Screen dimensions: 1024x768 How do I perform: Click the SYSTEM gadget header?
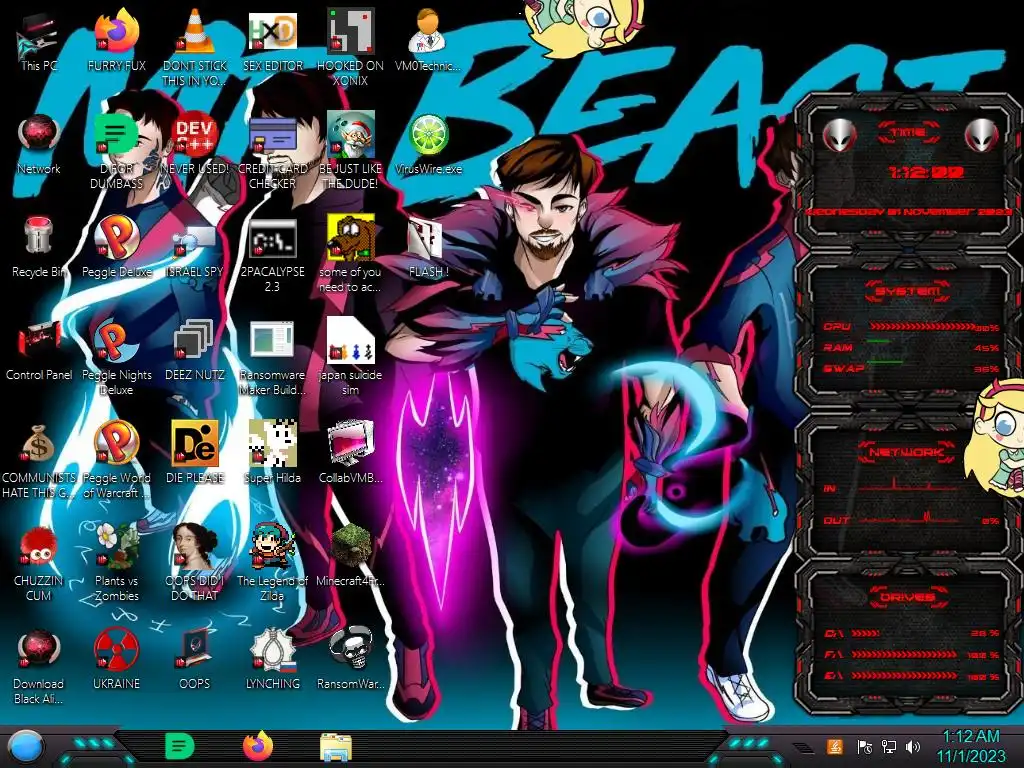[x=907, y=291]
